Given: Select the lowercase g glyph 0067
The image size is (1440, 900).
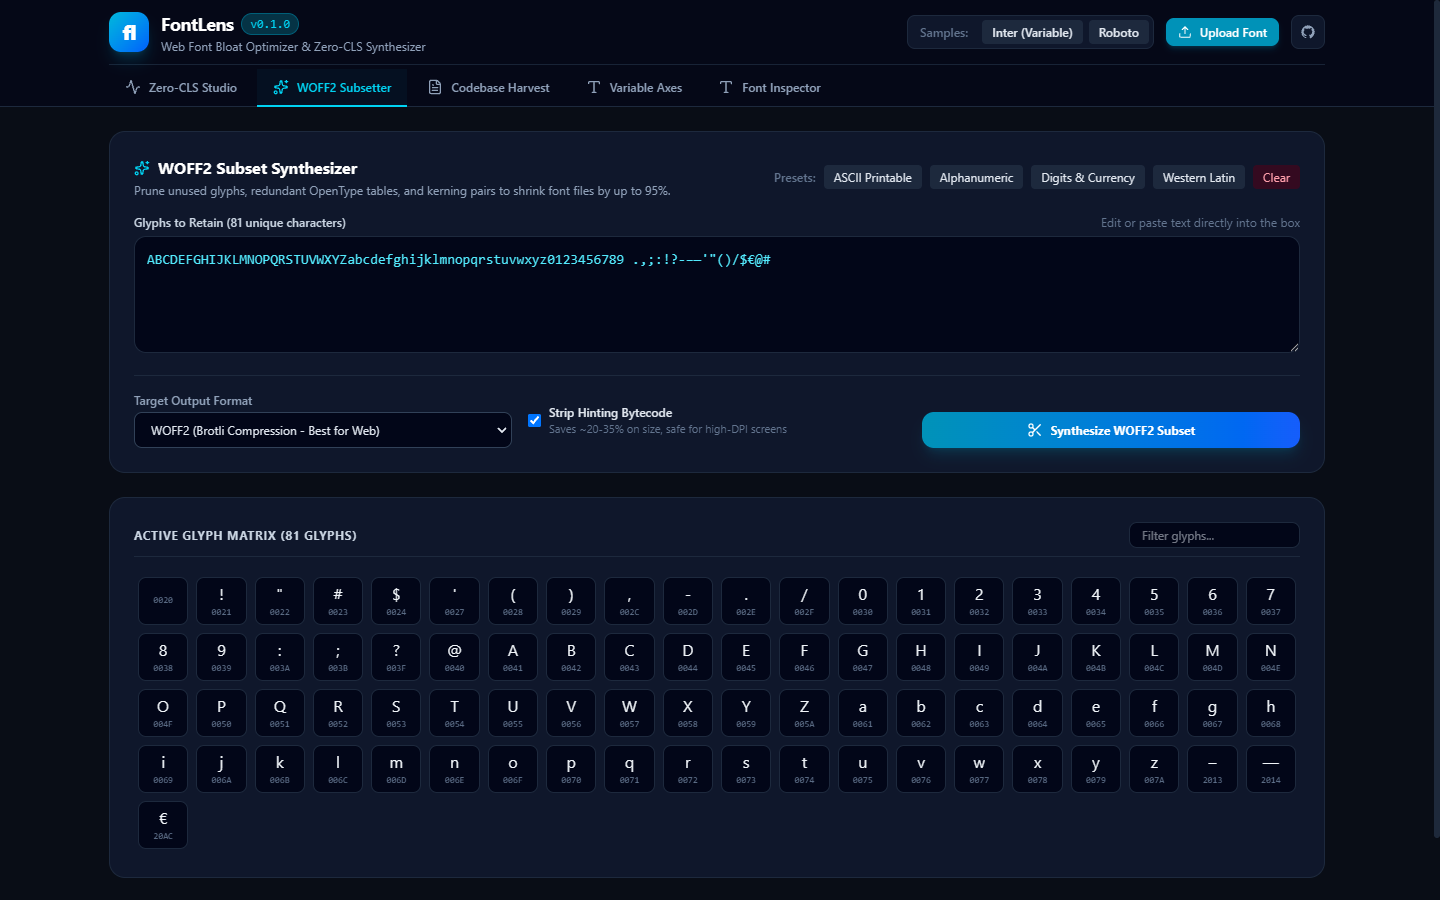Looking at the screenshot, I should (1212, 713).
